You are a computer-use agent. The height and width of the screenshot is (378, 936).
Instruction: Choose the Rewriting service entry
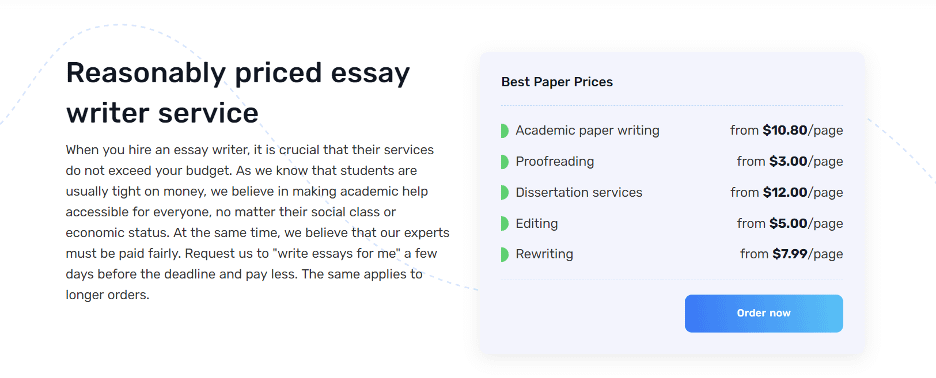click(544, 254)
